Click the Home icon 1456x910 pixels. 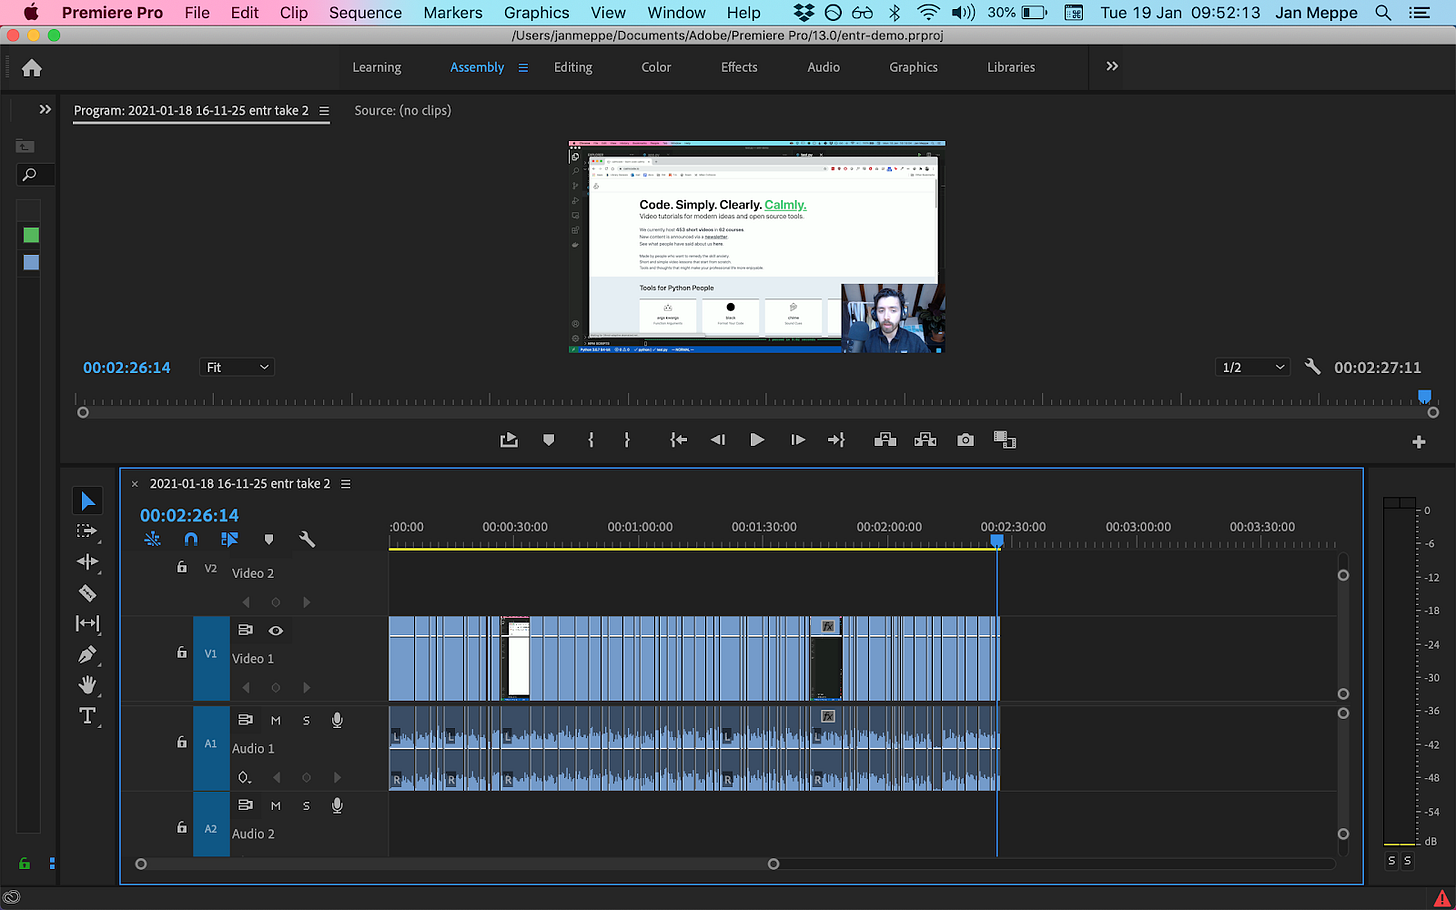click(32, 68)
